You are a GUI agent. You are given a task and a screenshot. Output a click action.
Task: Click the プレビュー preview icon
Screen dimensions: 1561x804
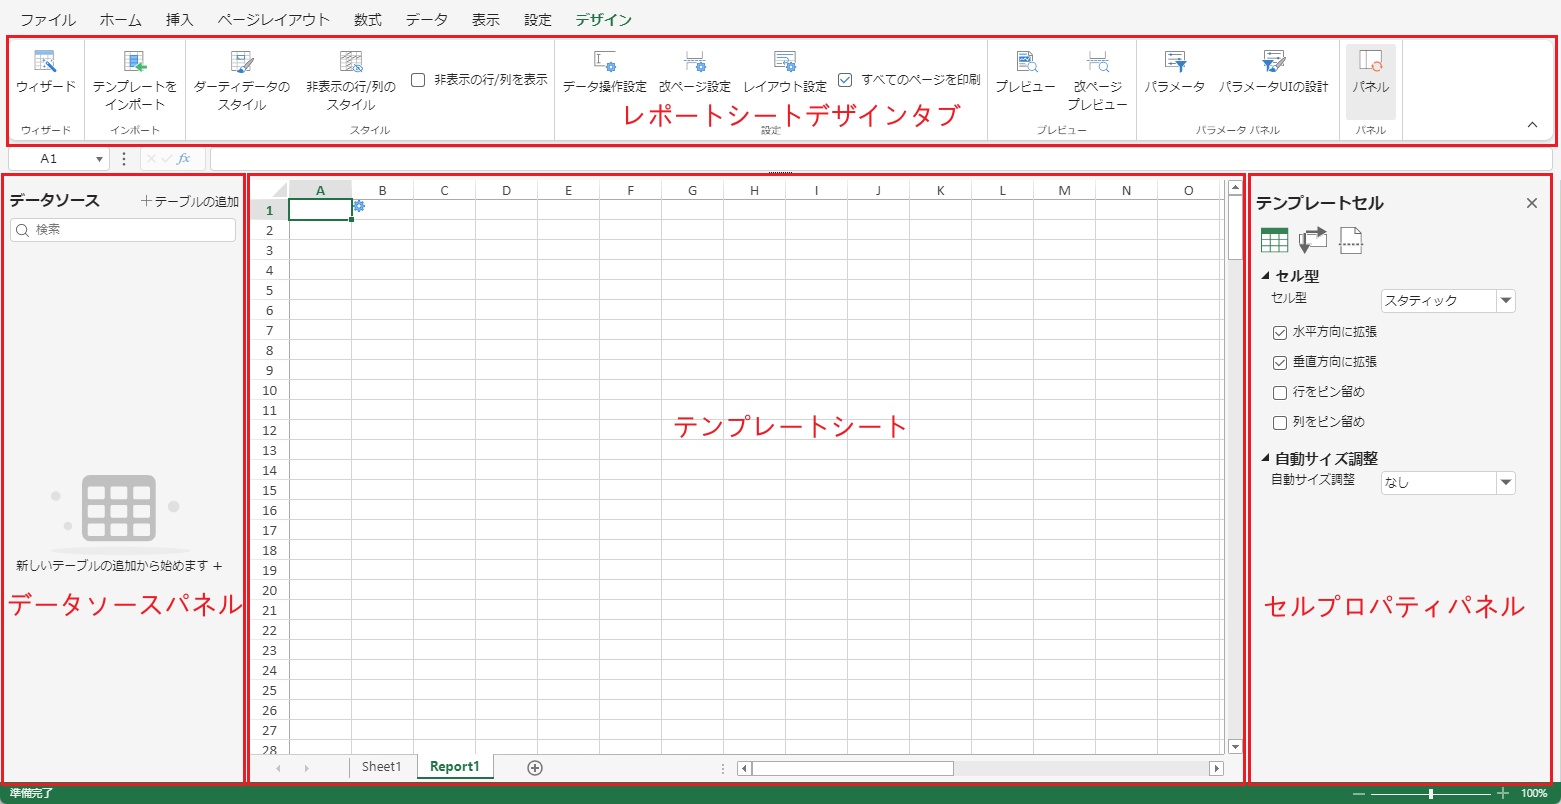click(x=1025, y=62)
